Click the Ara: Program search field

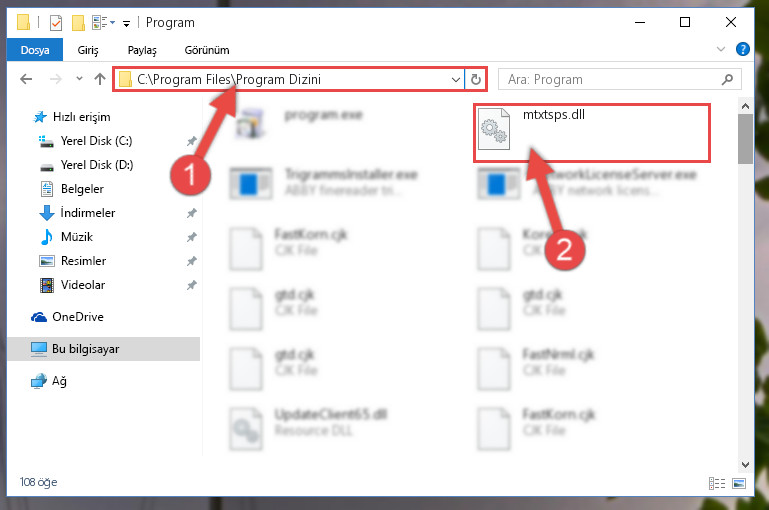pyautogui.click(x=611, y=79)
